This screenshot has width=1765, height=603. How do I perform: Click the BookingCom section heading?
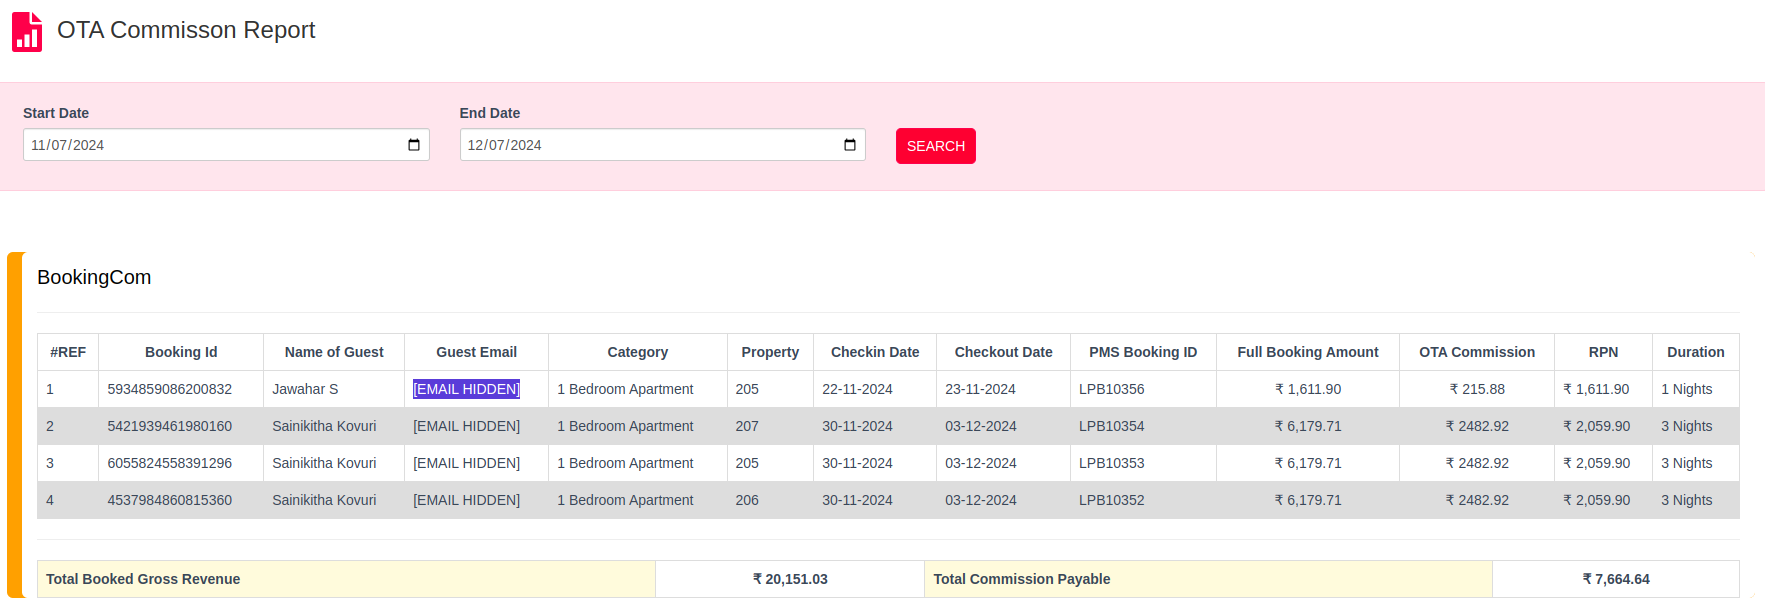[94, 277]
